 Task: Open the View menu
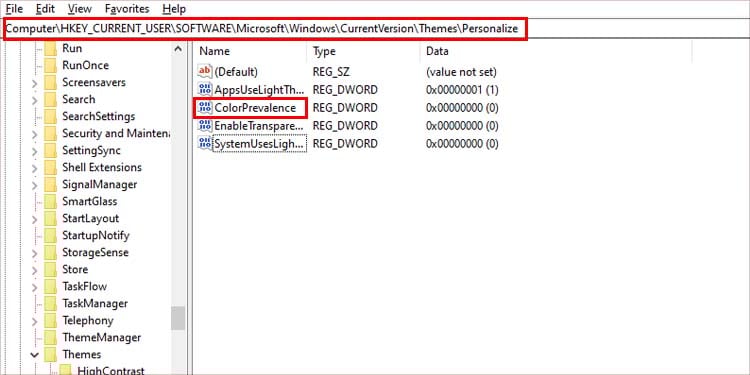(79, 9)
